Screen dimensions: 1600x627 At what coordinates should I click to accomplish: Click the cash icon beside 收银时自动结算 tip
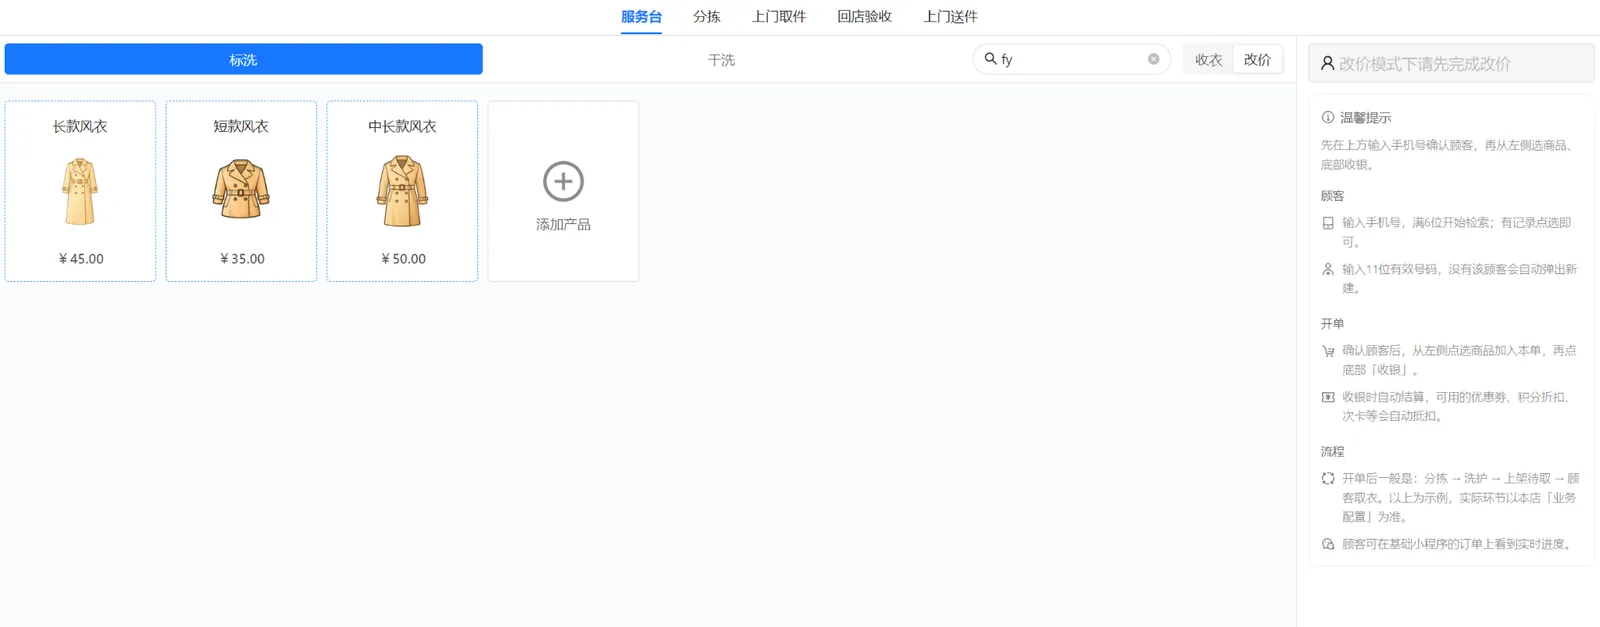1328,397
